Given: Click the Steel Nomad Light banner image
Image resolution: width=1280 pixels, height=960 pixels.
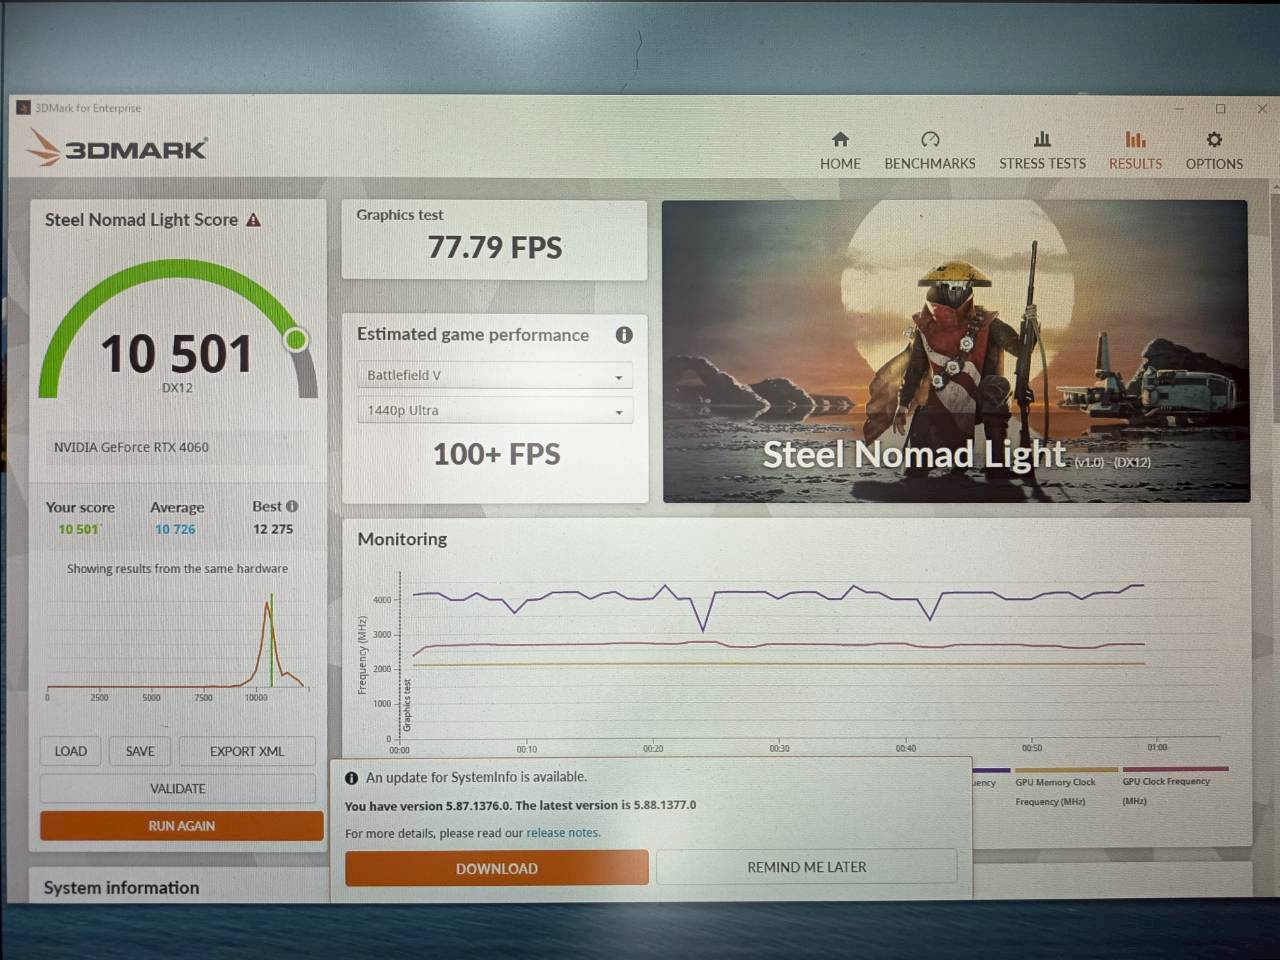Looking at the screenshot, I should [x=955, y=350].
